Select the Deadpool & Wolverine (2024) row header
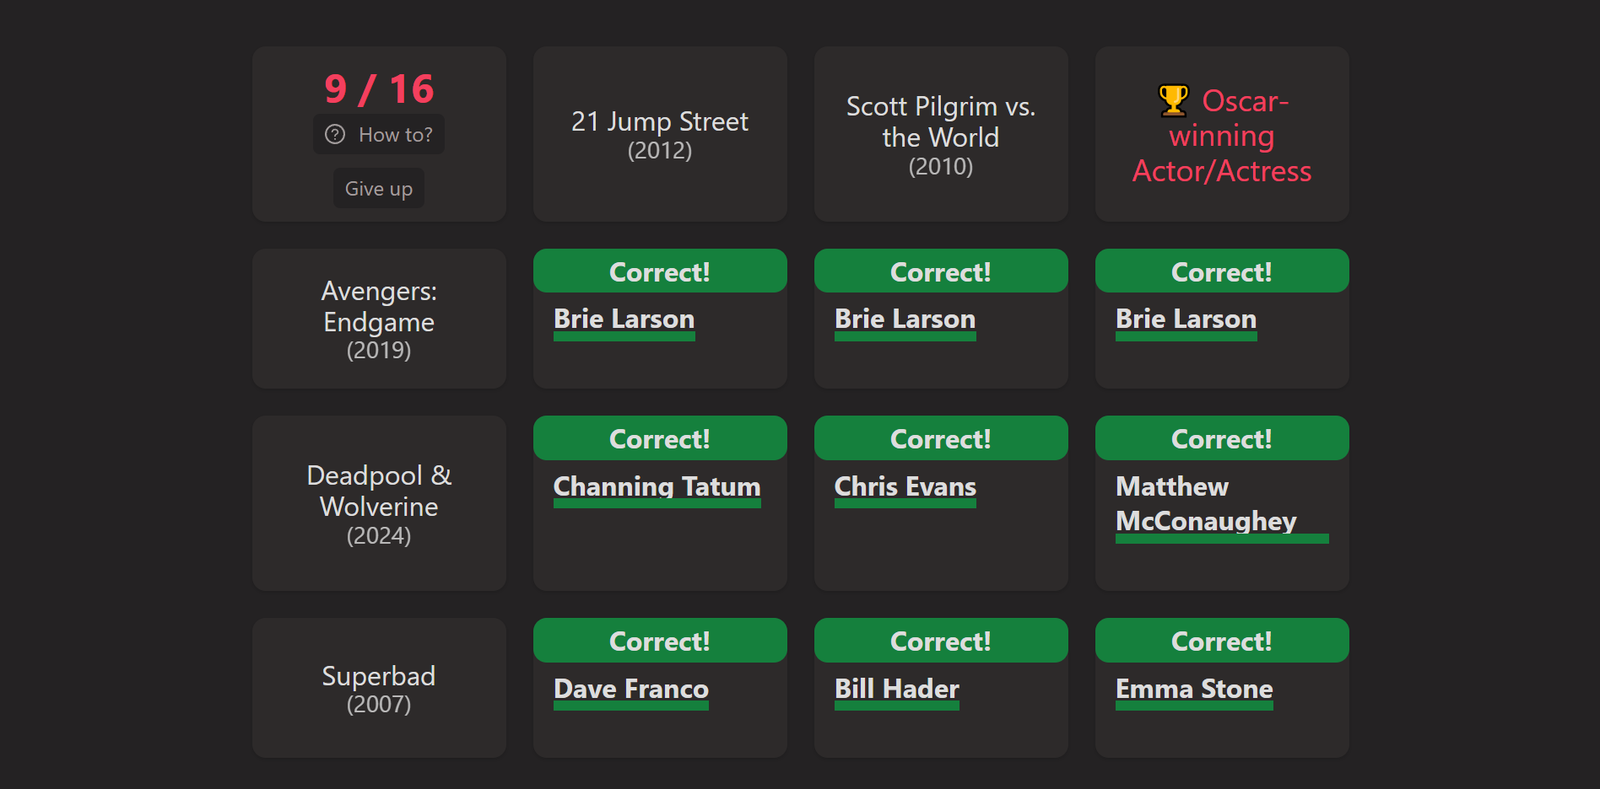 (379, 503)
